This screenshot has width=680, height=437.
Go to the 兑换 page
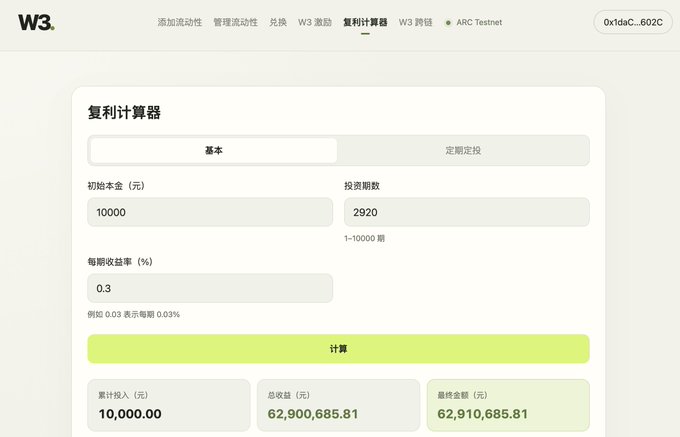click(278, 22)
